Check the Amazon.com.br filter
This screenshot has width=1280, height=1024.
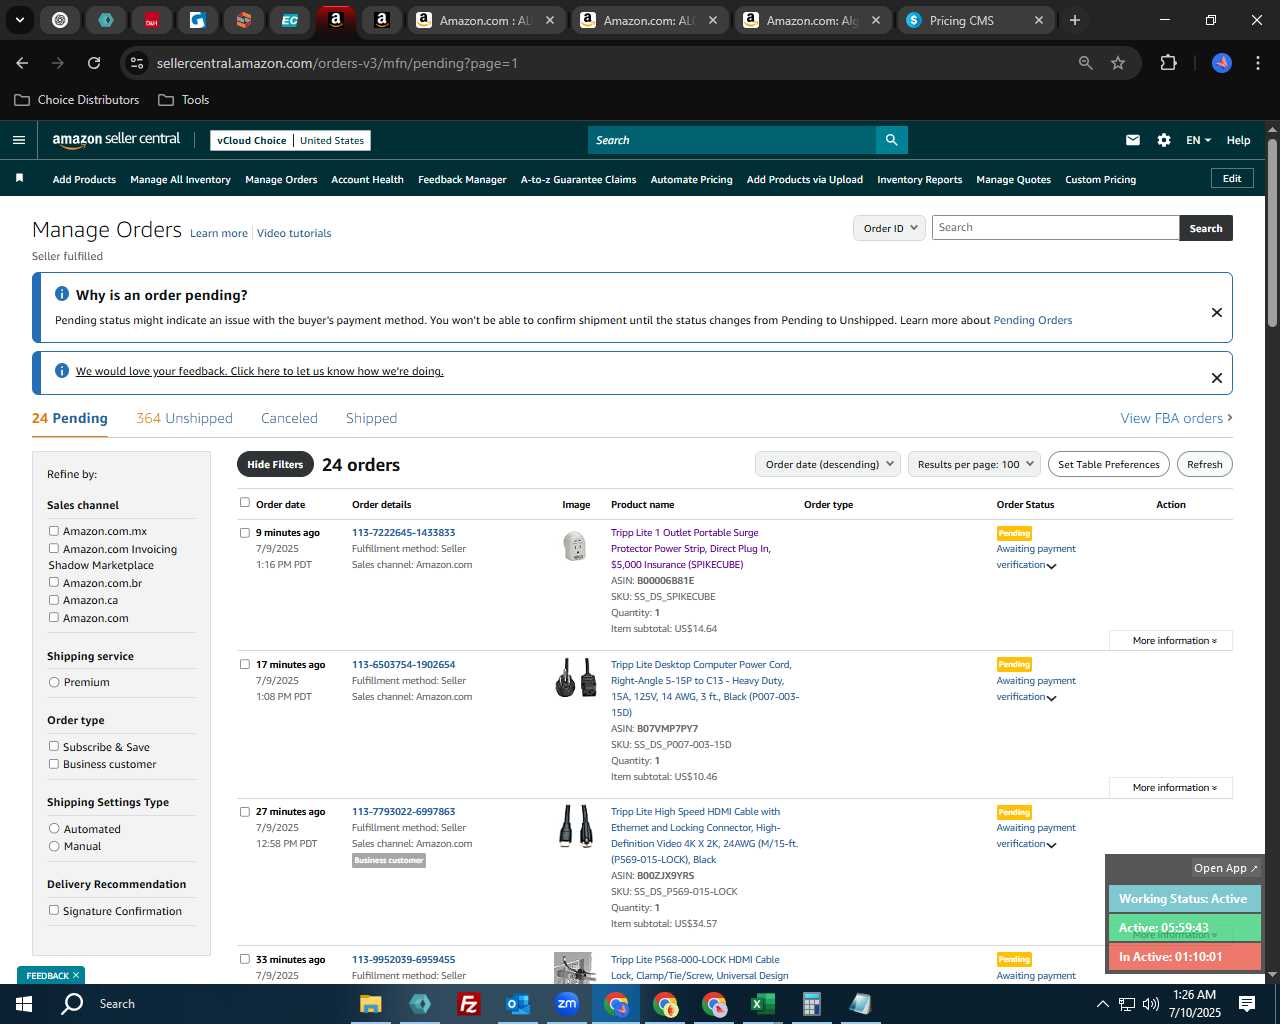pos(54,582)
